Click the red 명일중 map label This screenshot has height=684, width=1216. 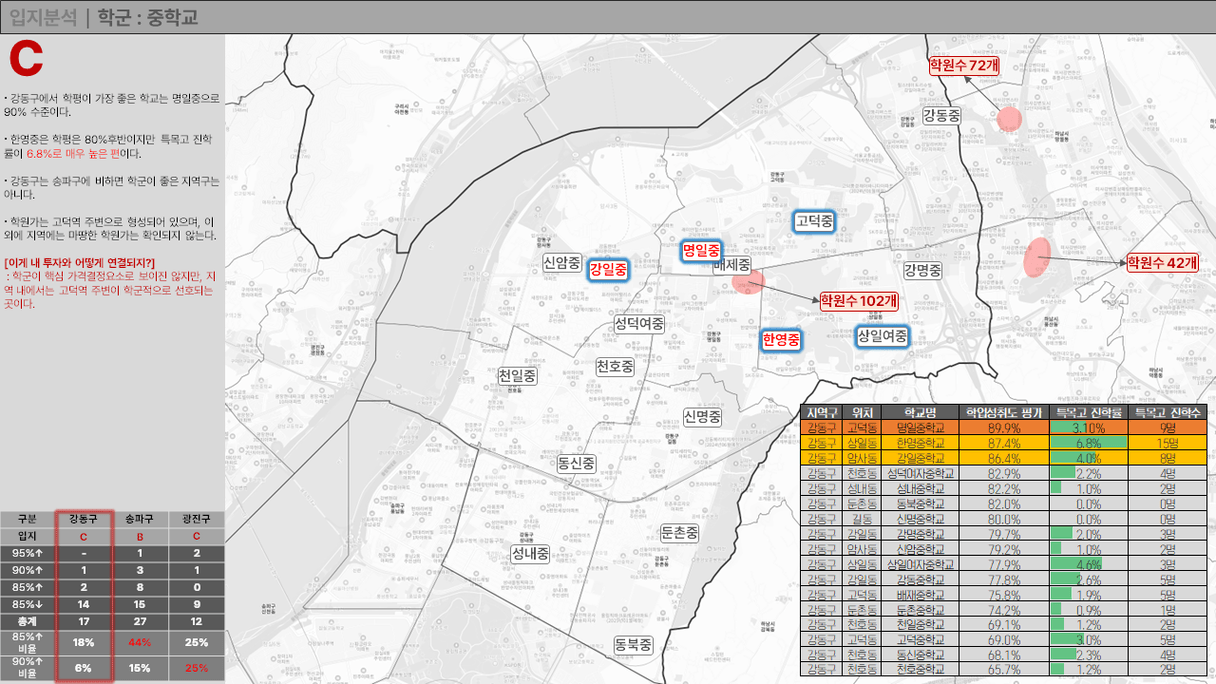[x=701, y=249]
